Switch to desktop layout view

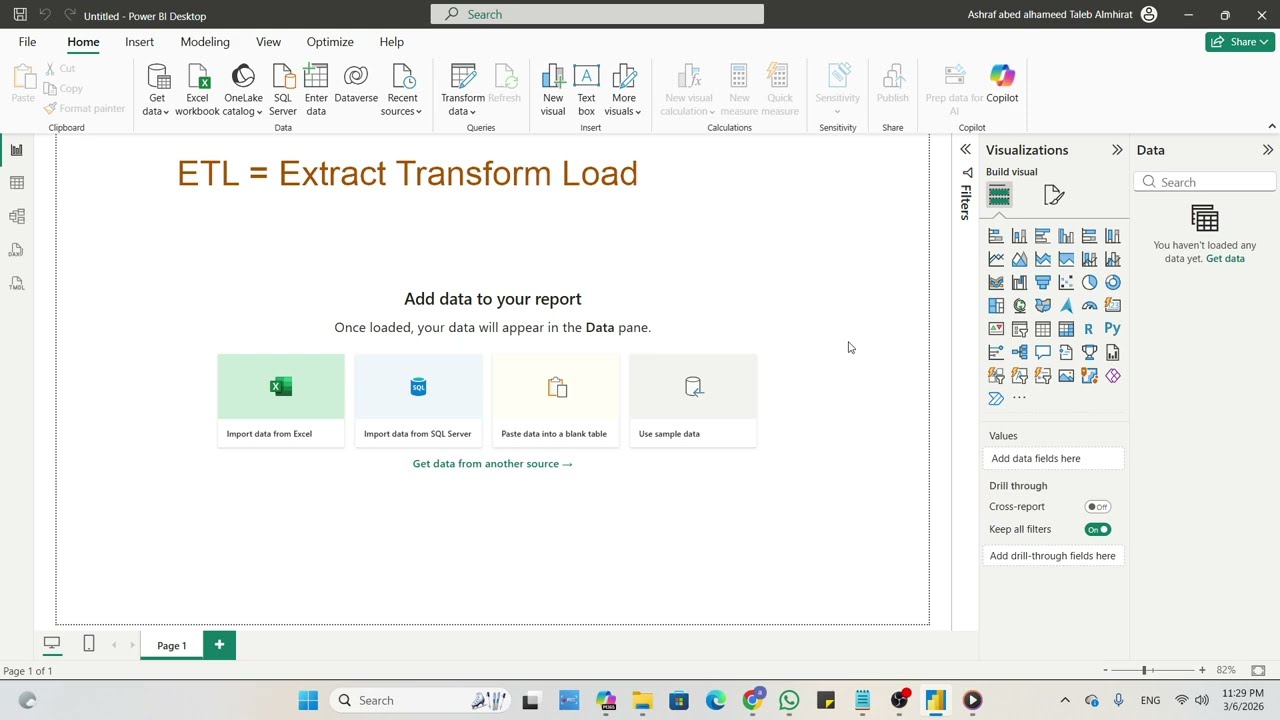(x=52, y=644)
